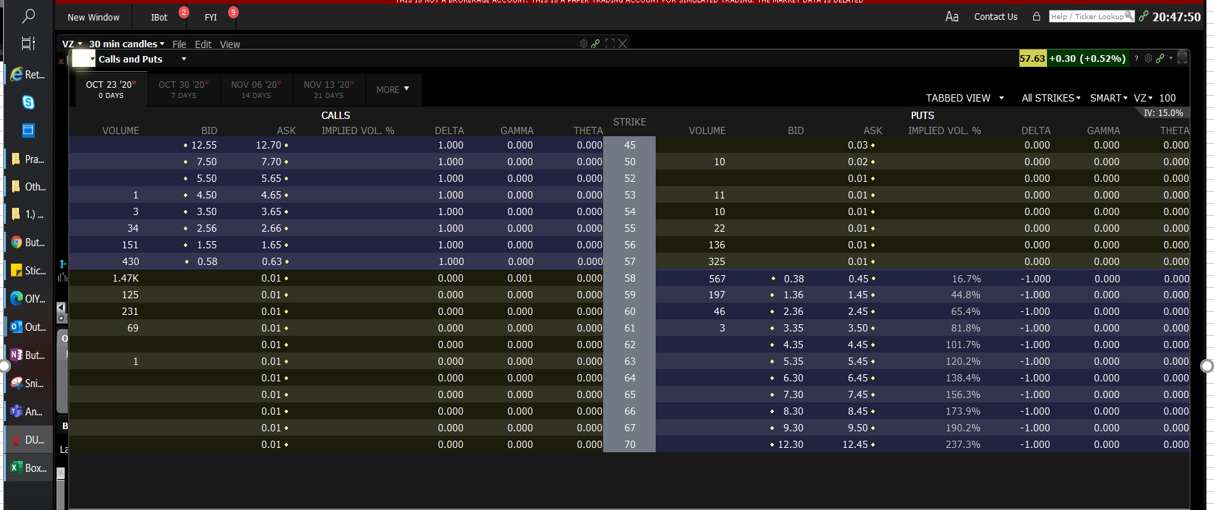This screenshot has width=1214, height=510.
Task: Click the lock icon beside Contact Us
Action: [1036, 17]
